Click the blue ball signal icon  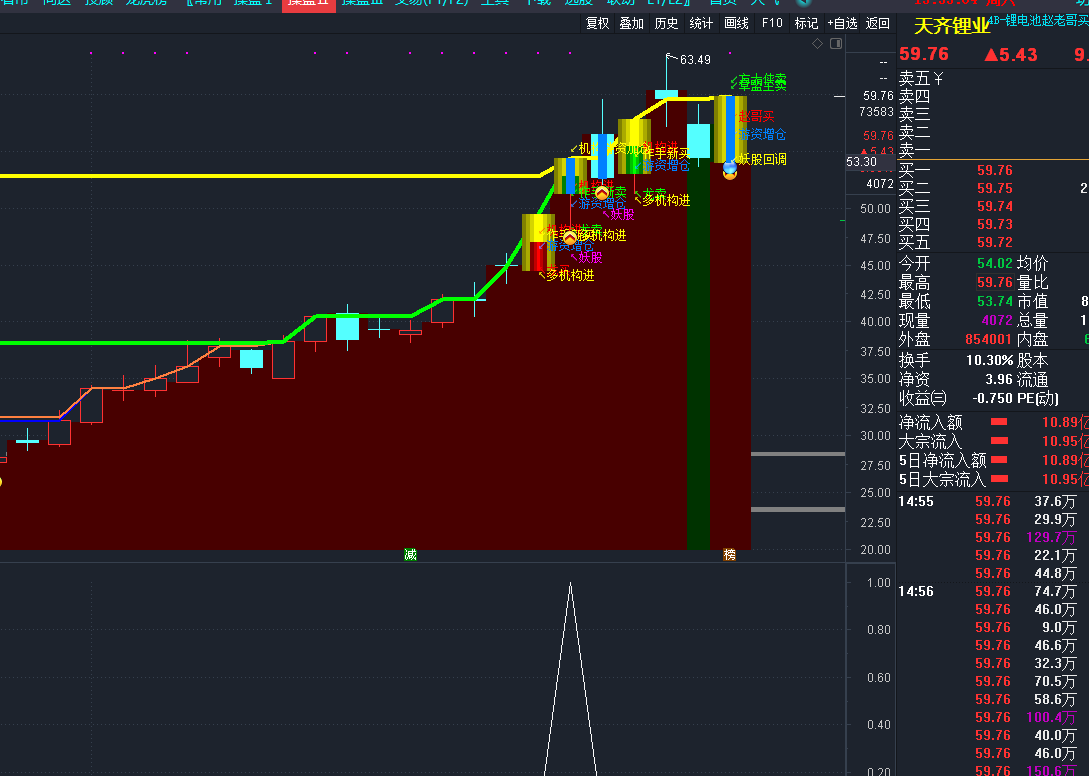click(x=730, y=167)
